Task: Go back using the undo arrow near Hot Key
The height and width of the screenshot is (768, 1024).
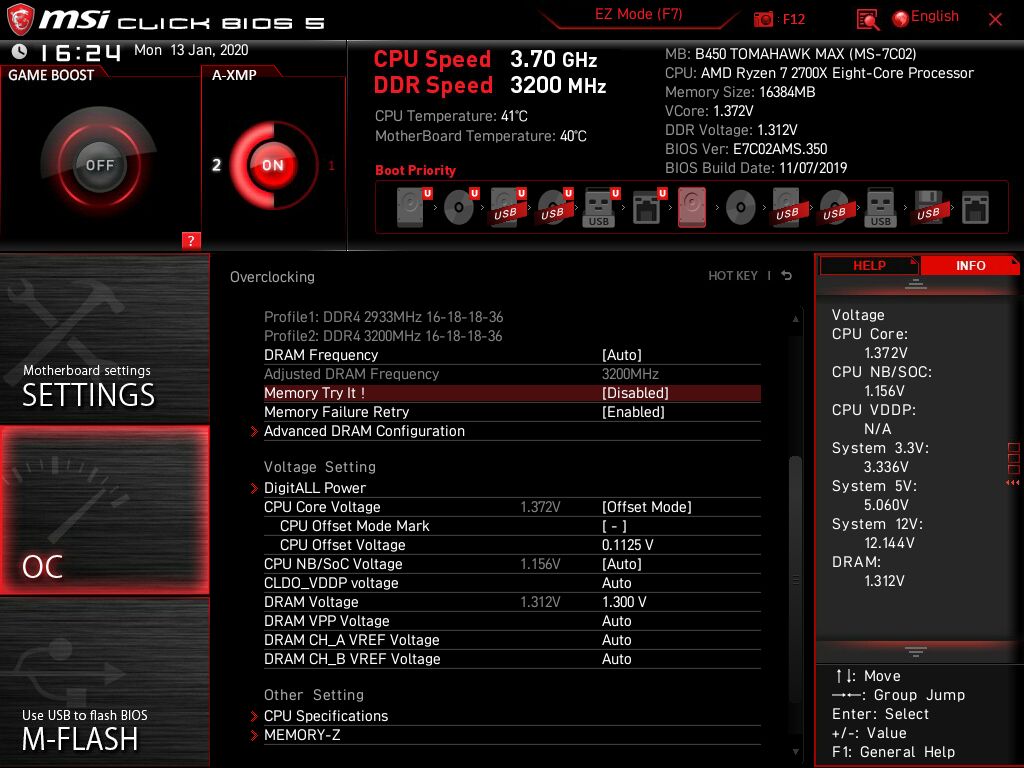Action: 787,276
